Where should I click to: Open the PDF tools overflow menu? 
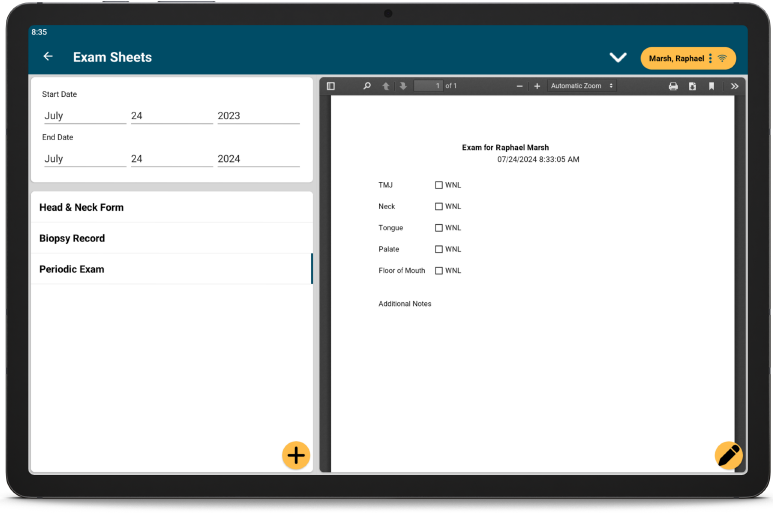click(x=734, y=86)
